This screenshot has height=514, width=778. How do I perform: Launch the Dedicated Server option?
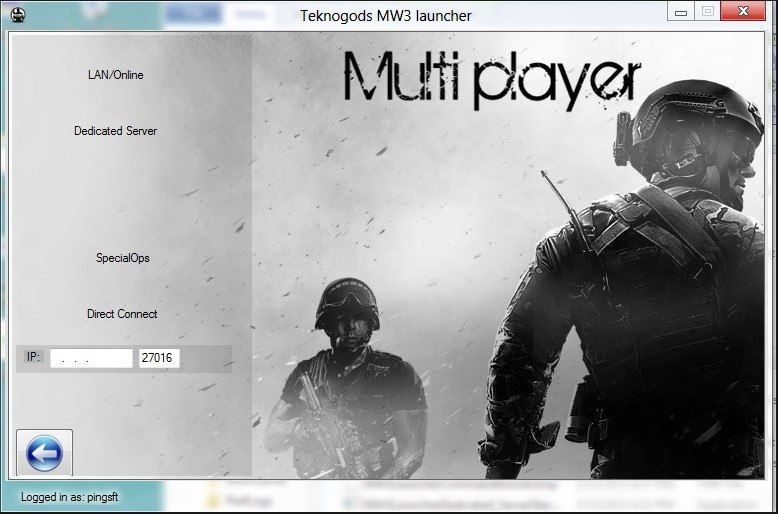[x=116, y=131]
